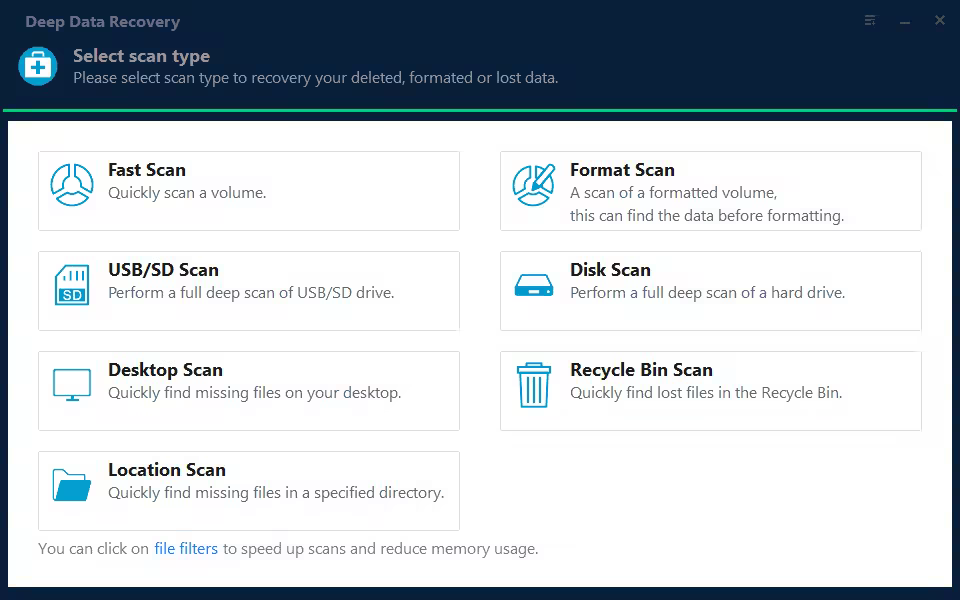Run Desktop Scan to find missing desktop files
The height and width of the screenshot is (600, 960).
tap(248, 390)
